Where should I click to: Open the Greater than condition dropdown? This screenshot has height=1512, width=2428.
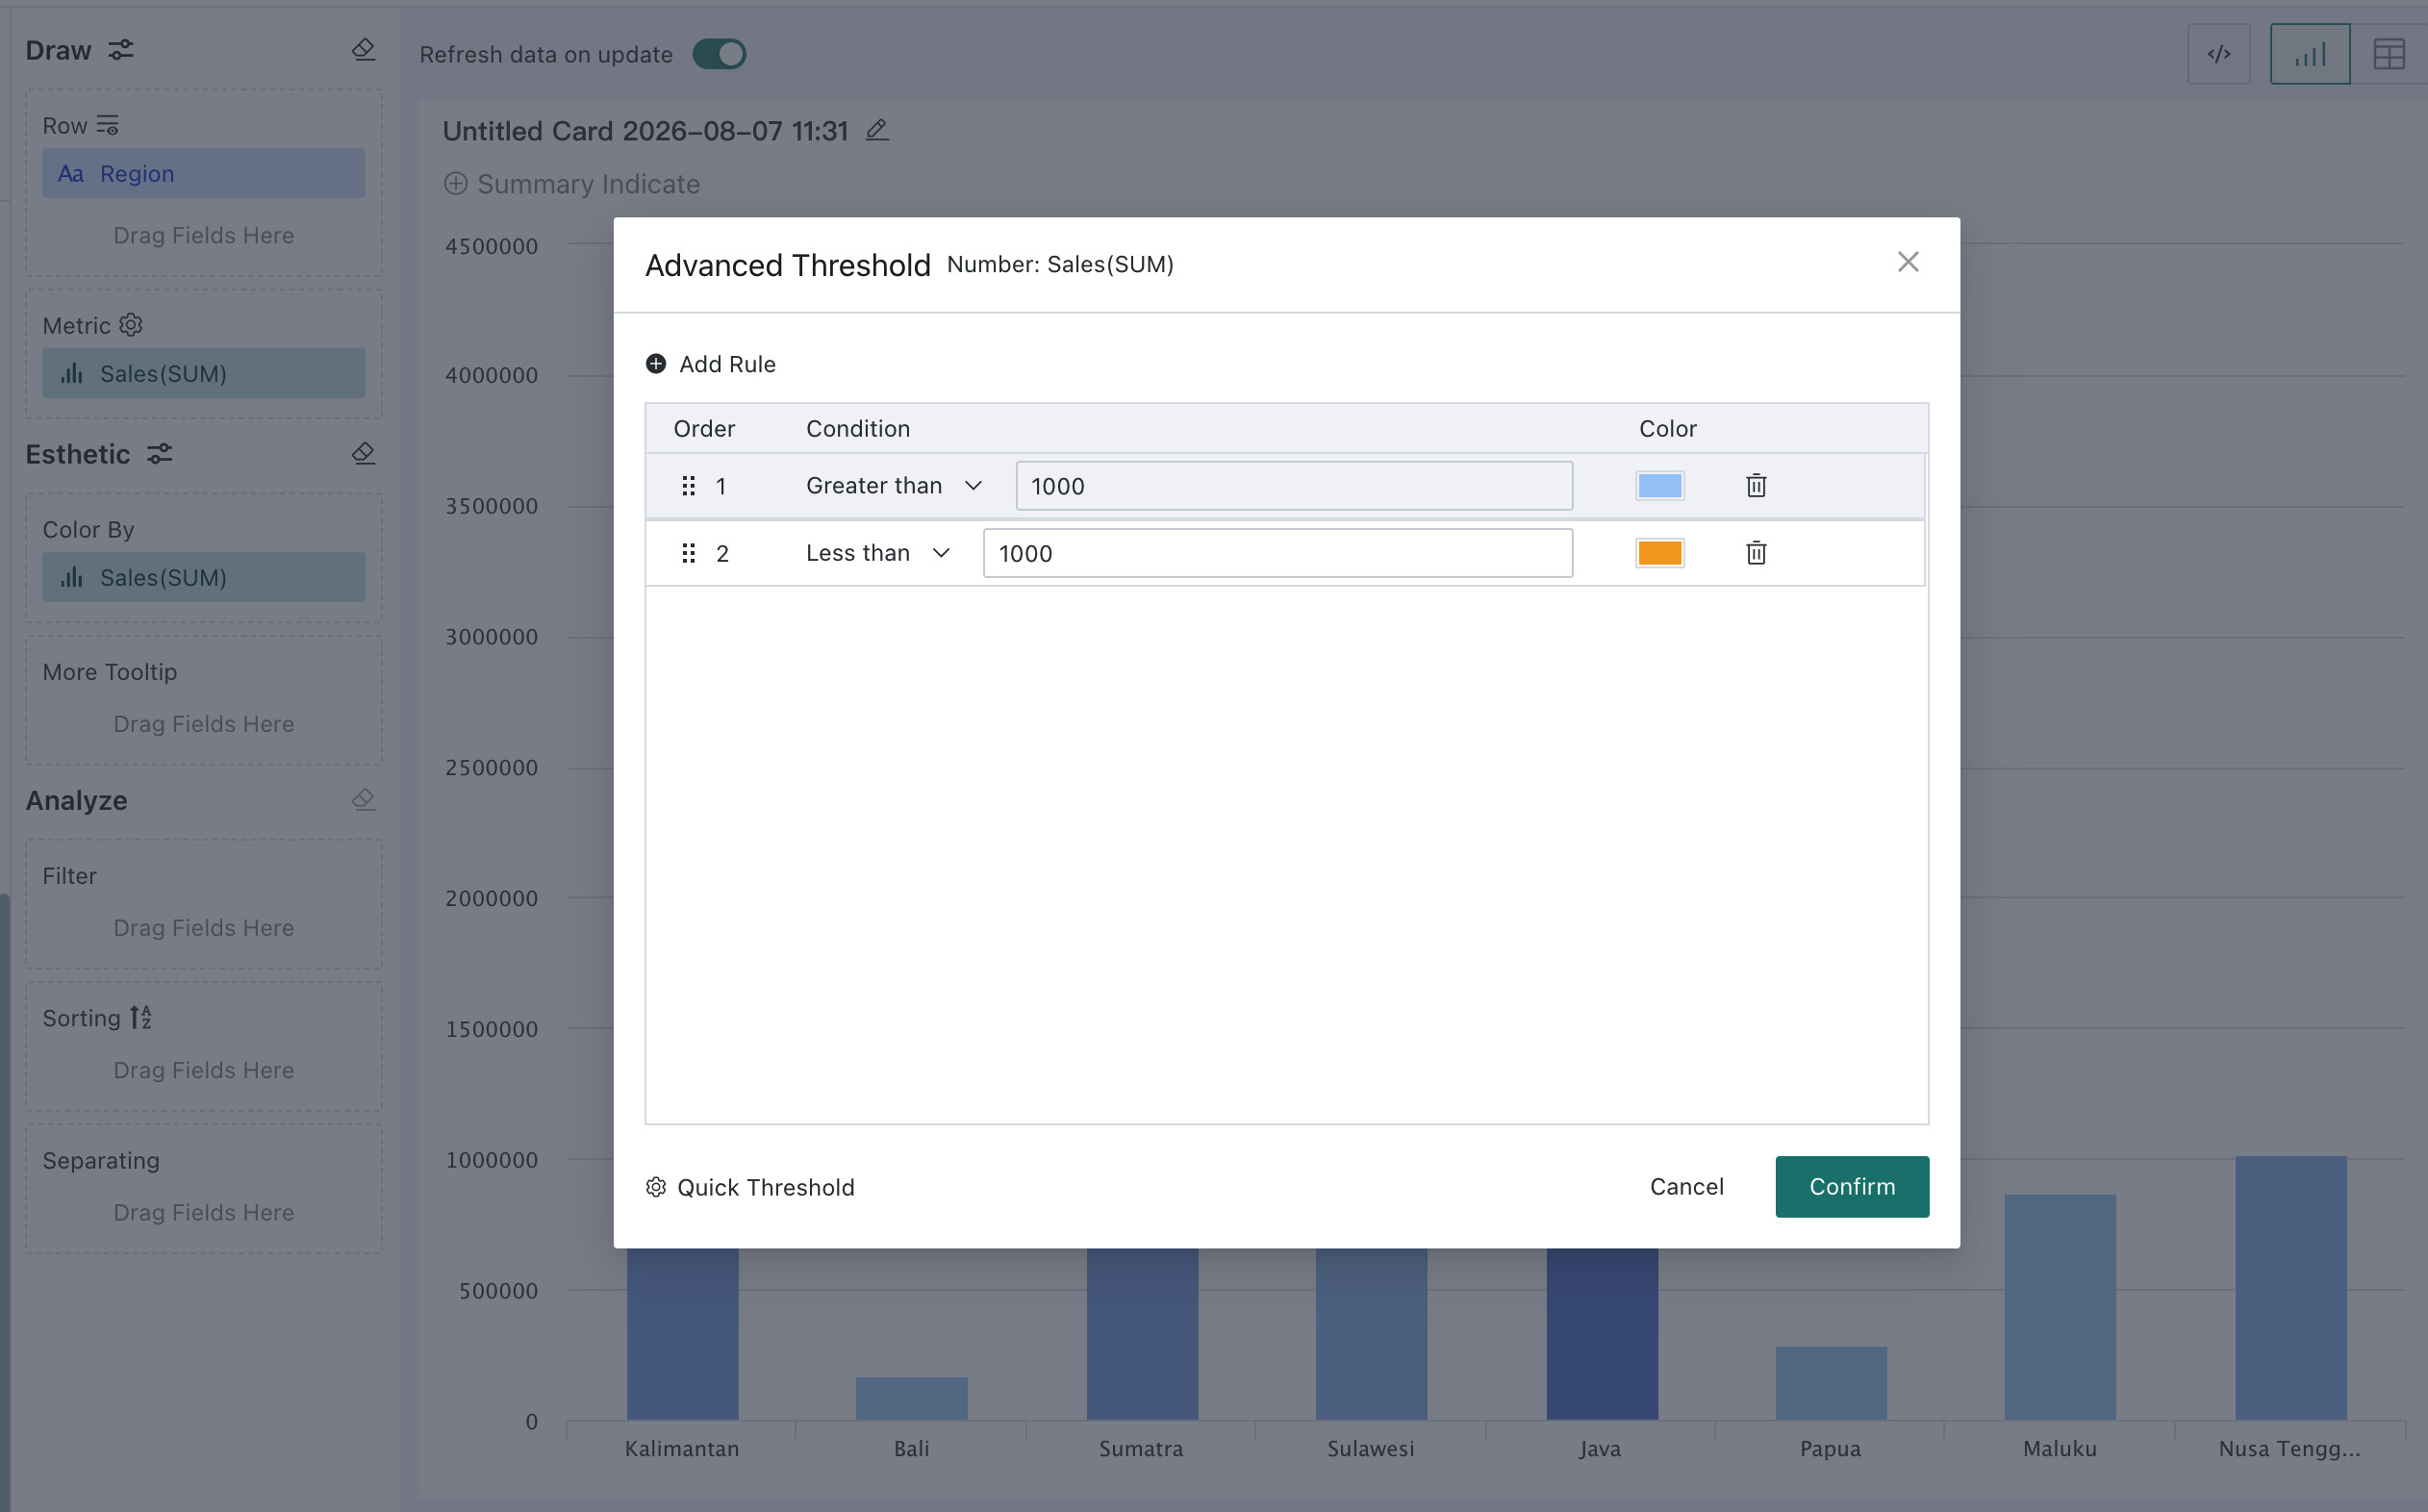click(894, 486)
